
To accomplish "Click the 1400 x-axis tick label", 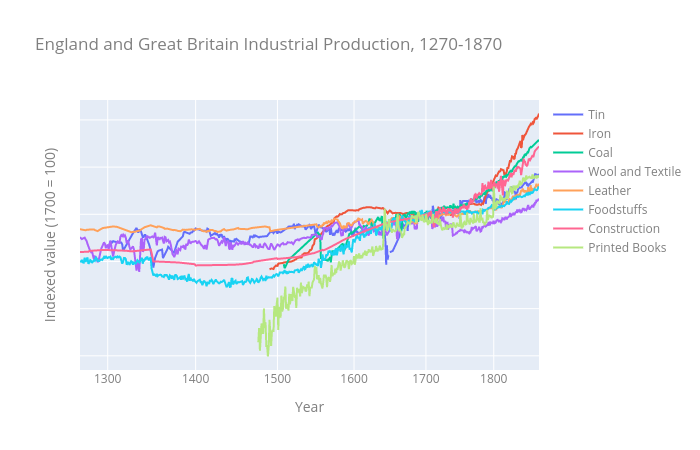I will click(x=196, y=379).
